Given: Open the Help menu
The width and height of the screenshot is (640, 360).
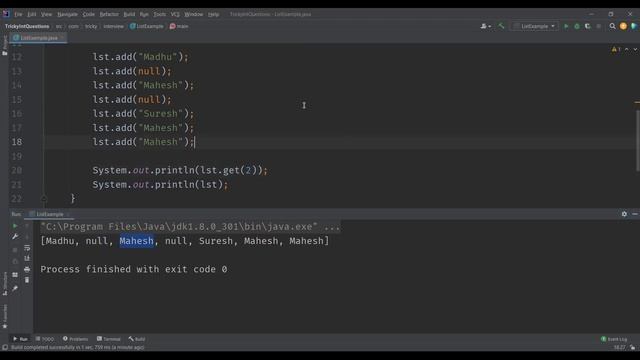Looking at the screenshot, I should [213, 14].
